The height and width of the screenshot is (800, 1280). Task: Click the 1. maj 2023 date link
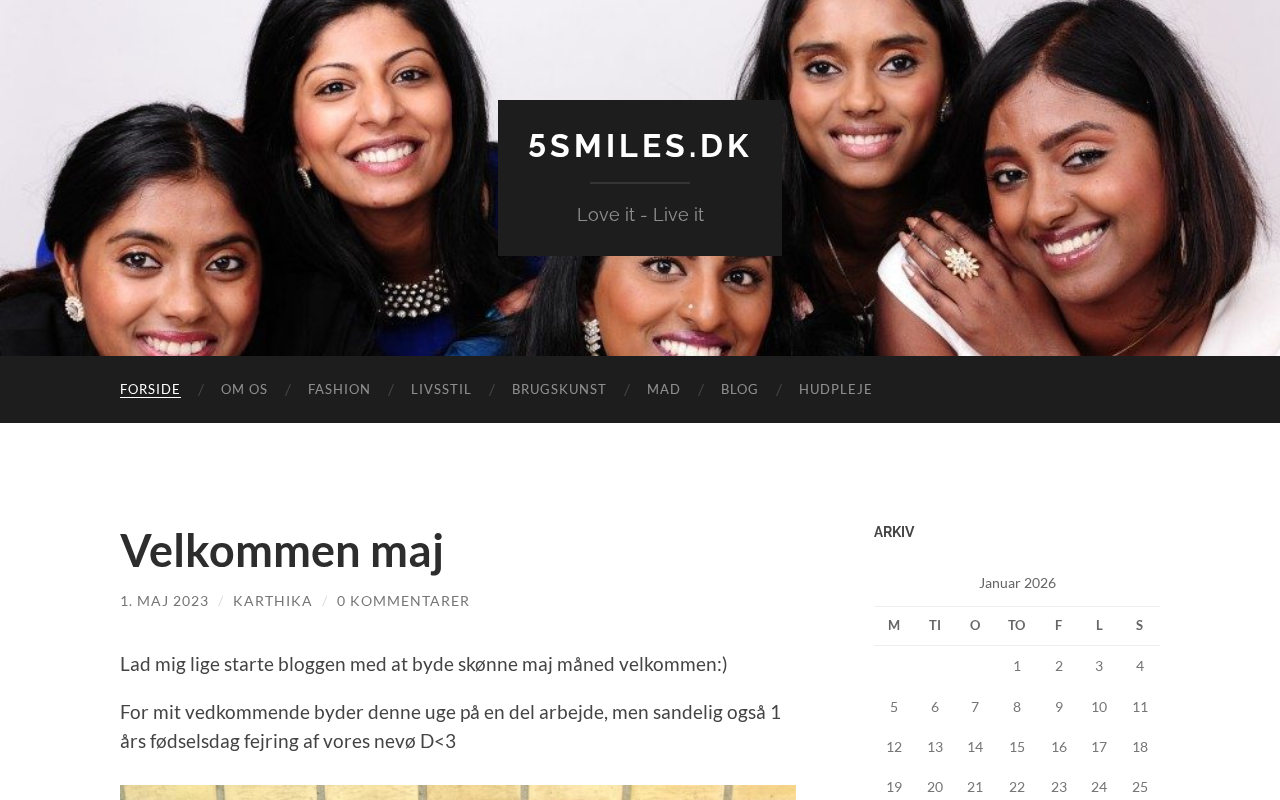point(164,601)
